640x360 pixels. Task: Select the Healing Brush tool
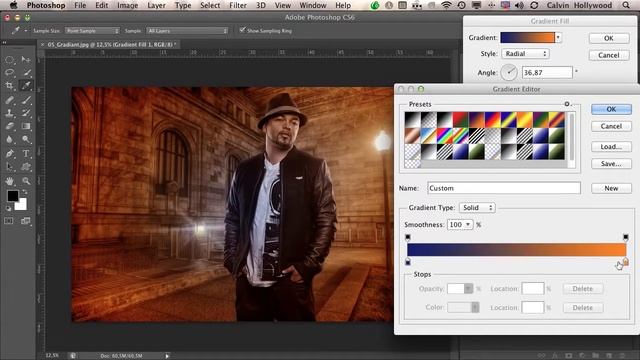coord(9,100)
